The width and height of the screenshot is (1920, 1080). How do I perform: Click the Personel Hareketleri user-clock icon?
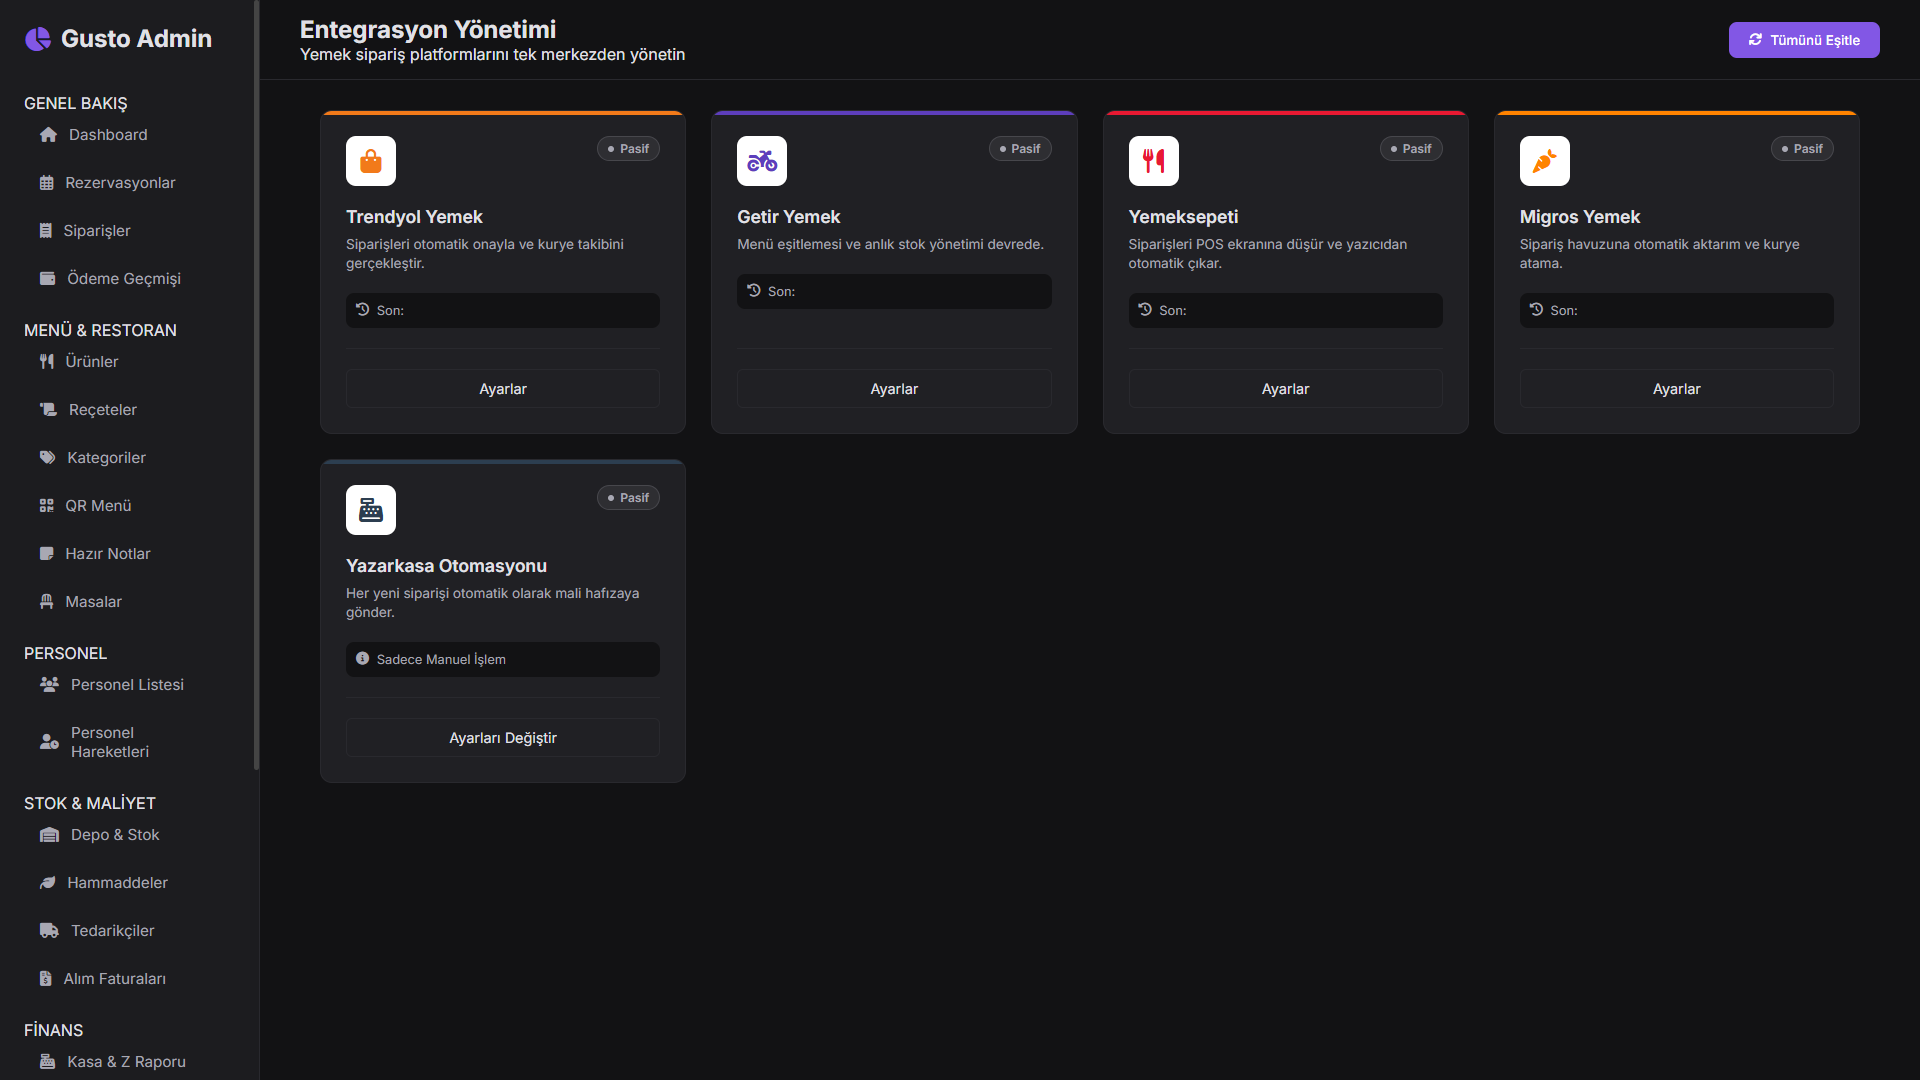pyautogui.click(x=49, y=742)
